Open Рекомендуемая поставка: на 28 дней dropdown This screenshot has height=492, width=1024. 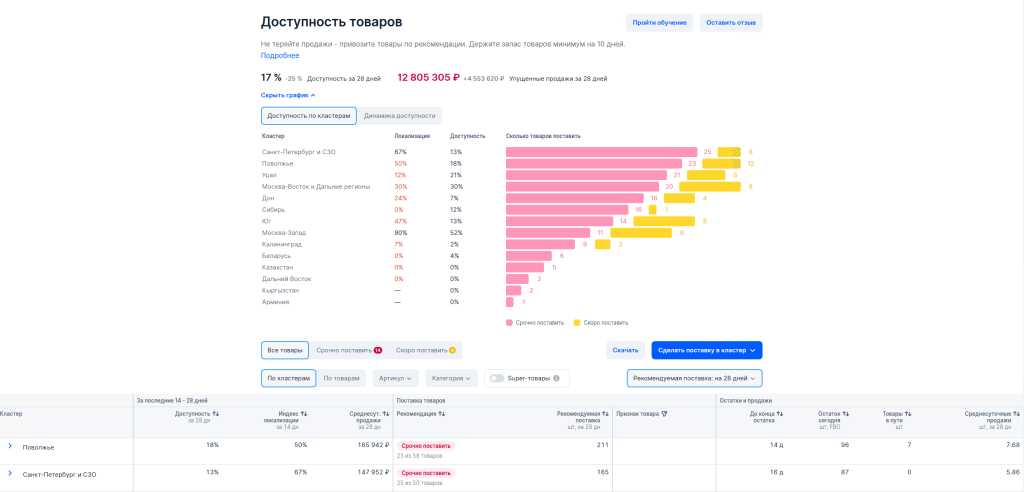coord(694,378)
